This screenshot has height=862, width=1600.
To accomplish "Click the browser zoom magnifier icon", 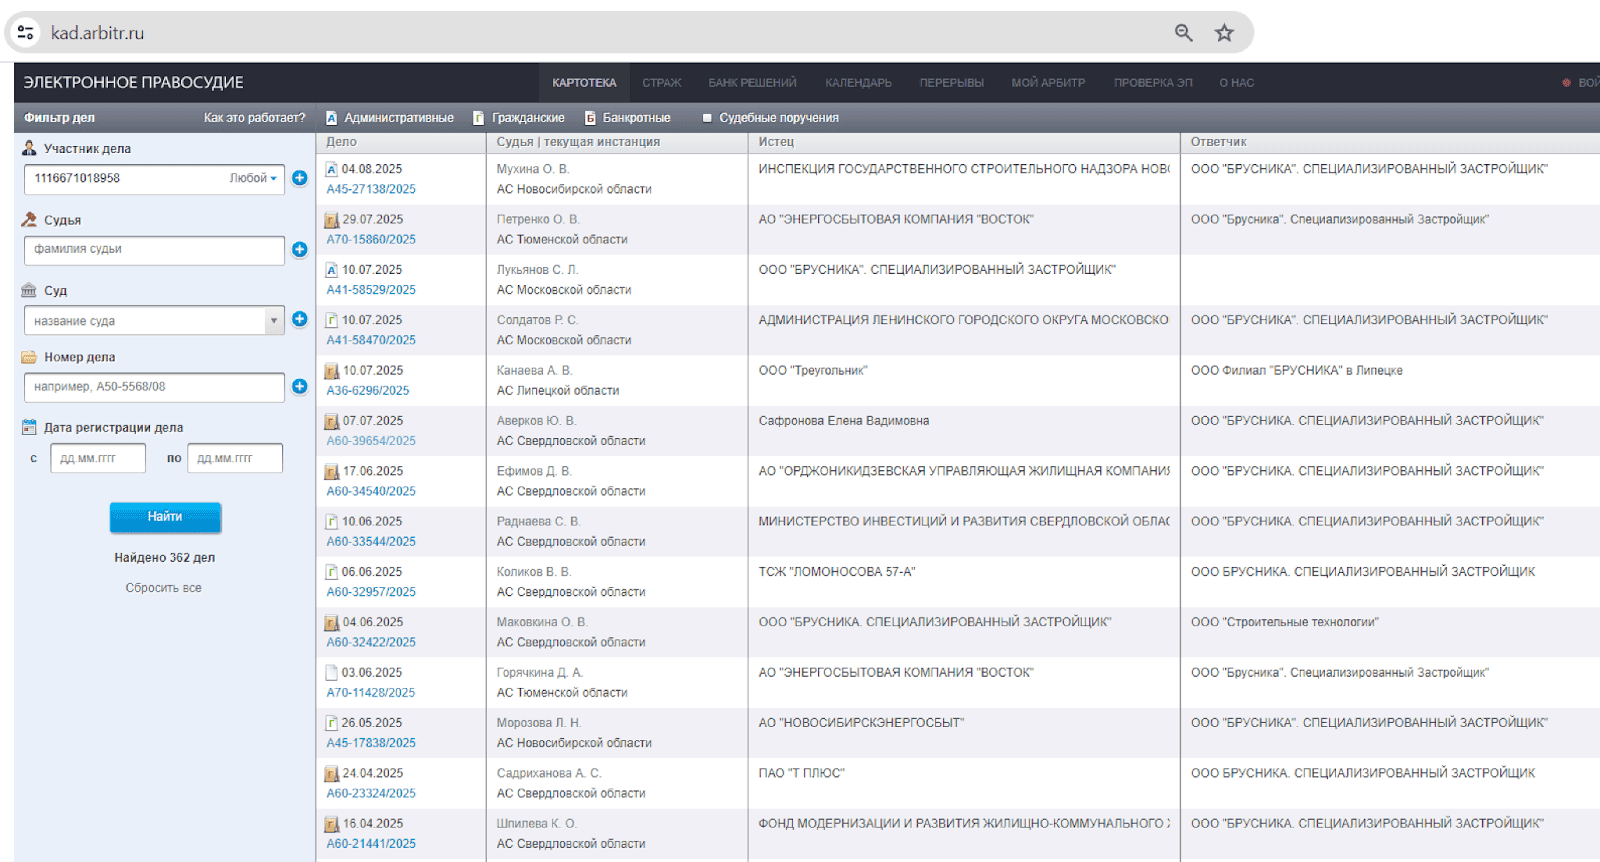I will [x=1184, y=33].
